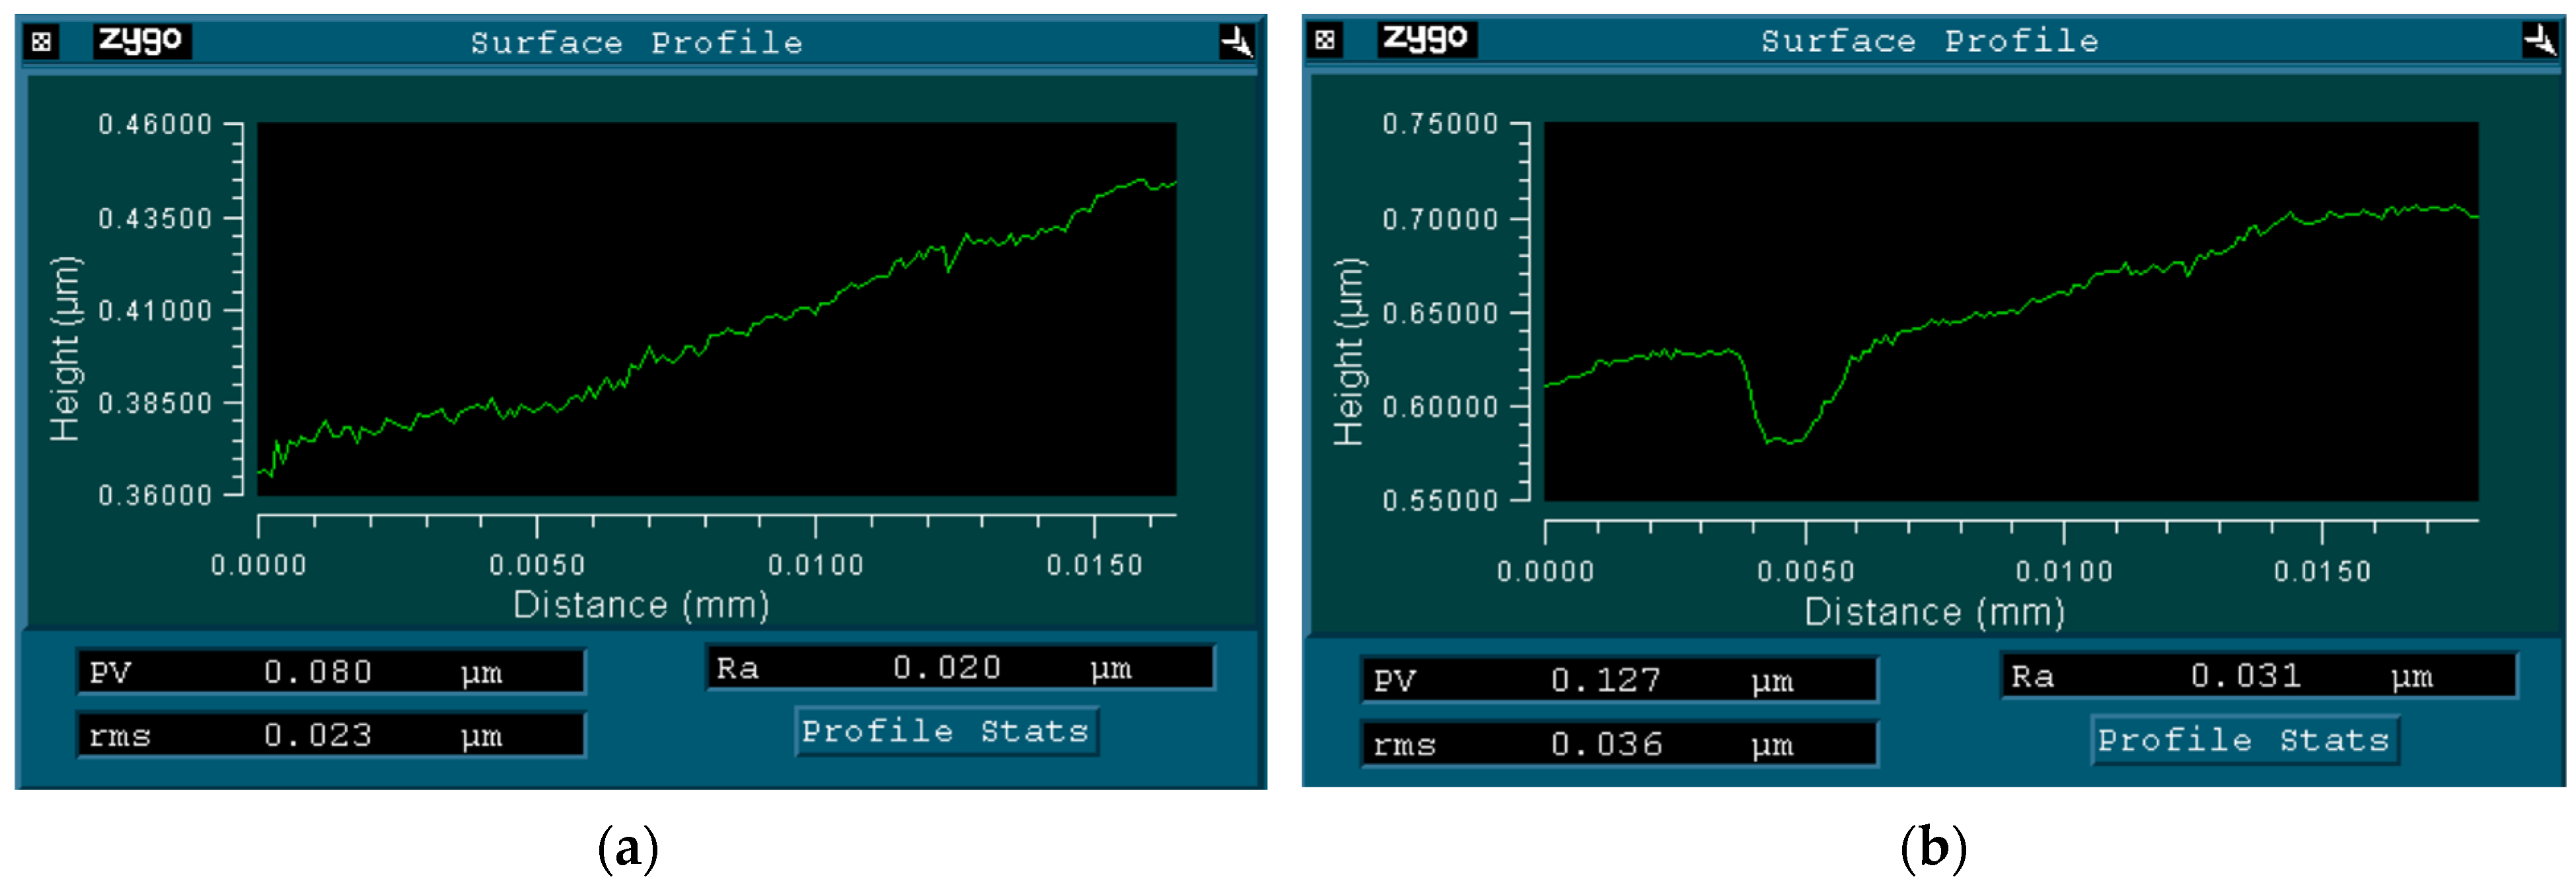2576x887 pixels.
Task: Click Distance (mm) label under right plot
Action: point(1934,612)
